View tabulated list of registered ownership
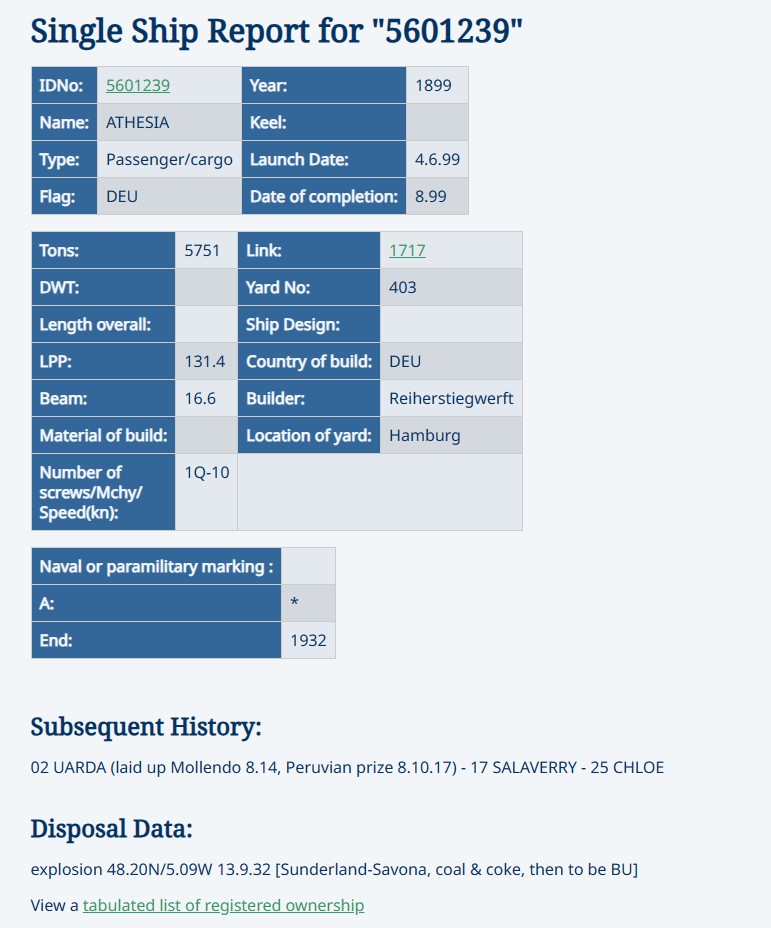This screenshot has height=928, width=771. (223, 905)
